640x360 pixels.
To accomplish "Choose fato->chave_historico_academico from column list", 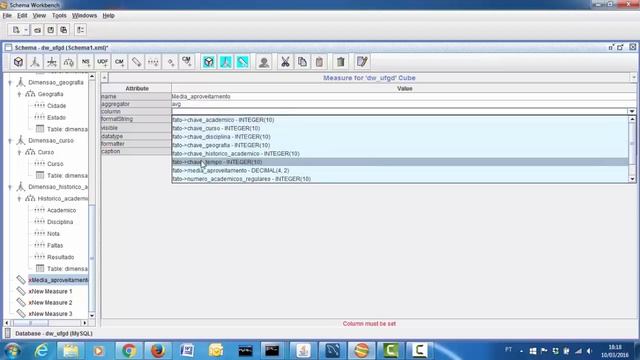I will click(400, 153).
